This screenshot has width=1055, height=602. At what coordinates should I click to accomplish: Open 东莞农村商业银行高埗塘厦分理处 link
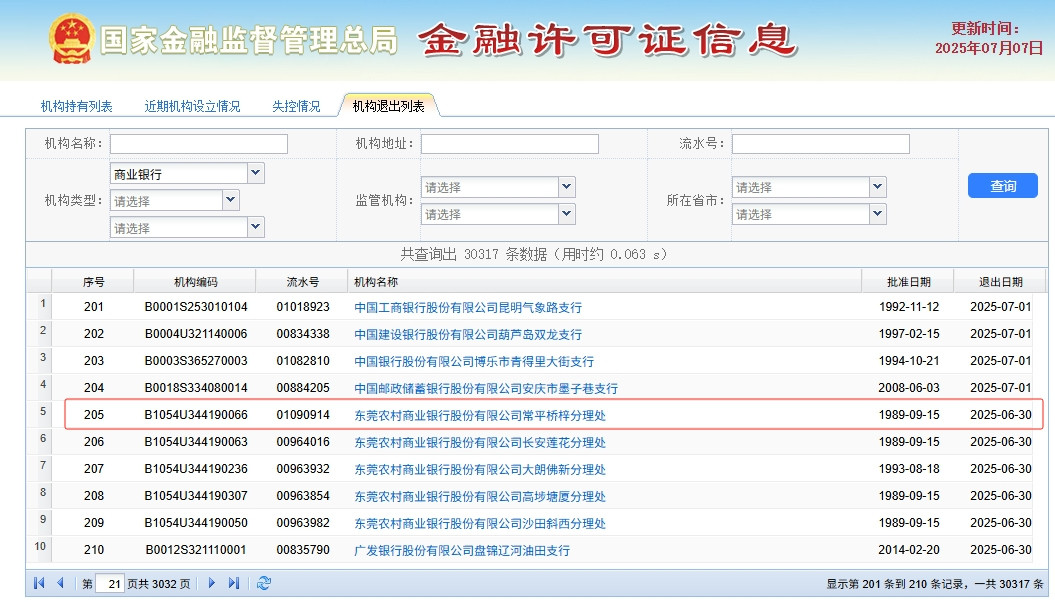tap(480, 496)
